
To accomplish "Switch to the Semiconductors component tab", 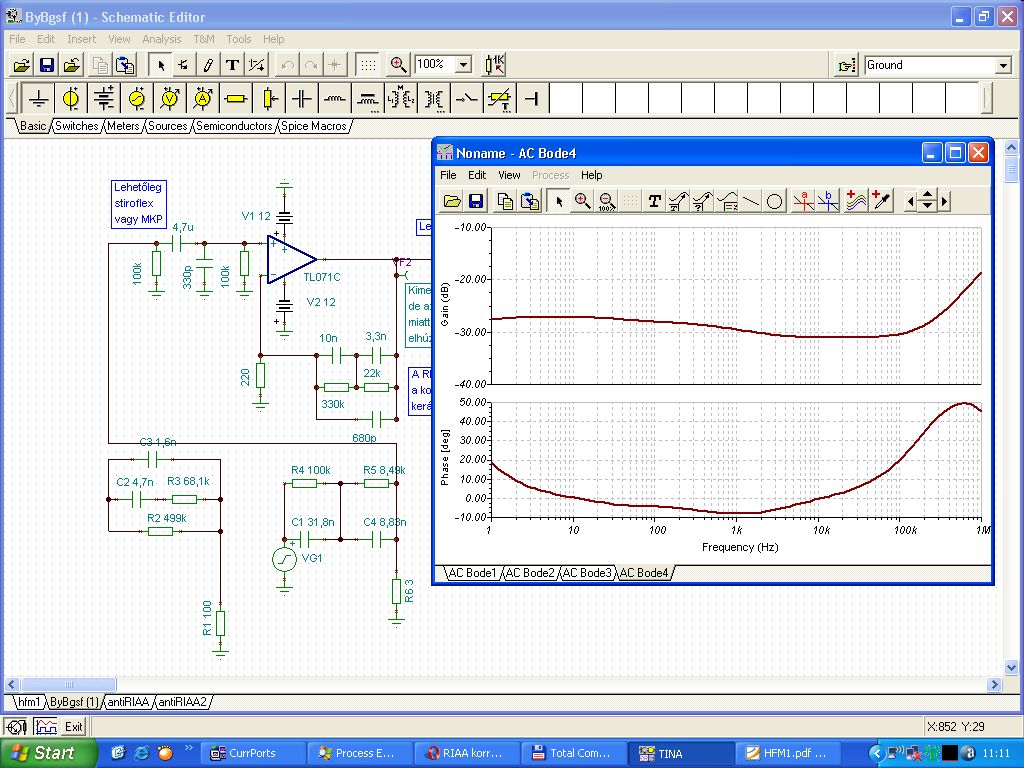I will point(234,126).
